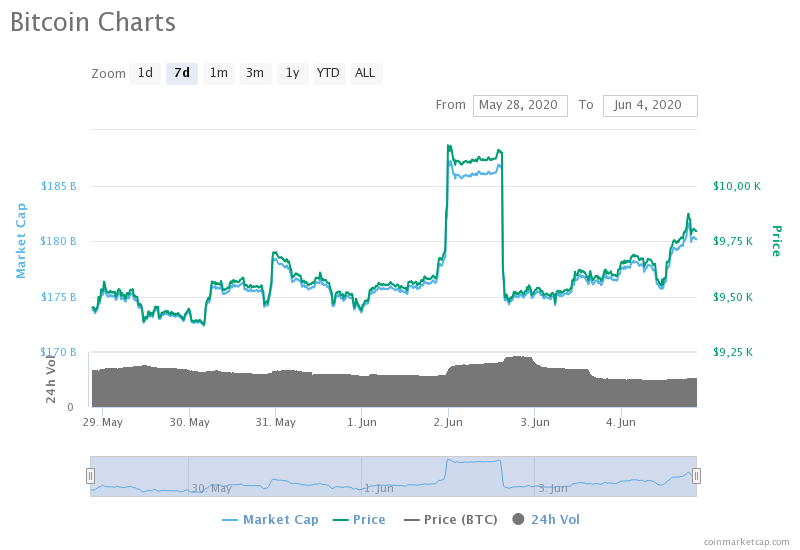
Task: Click the 2. Jun axis label
Action: (x=448, y=422)
